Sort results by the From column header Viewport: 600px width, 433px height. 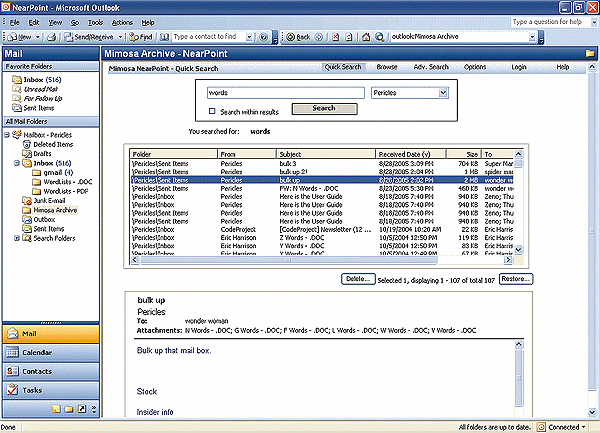[x=247, y=154]
